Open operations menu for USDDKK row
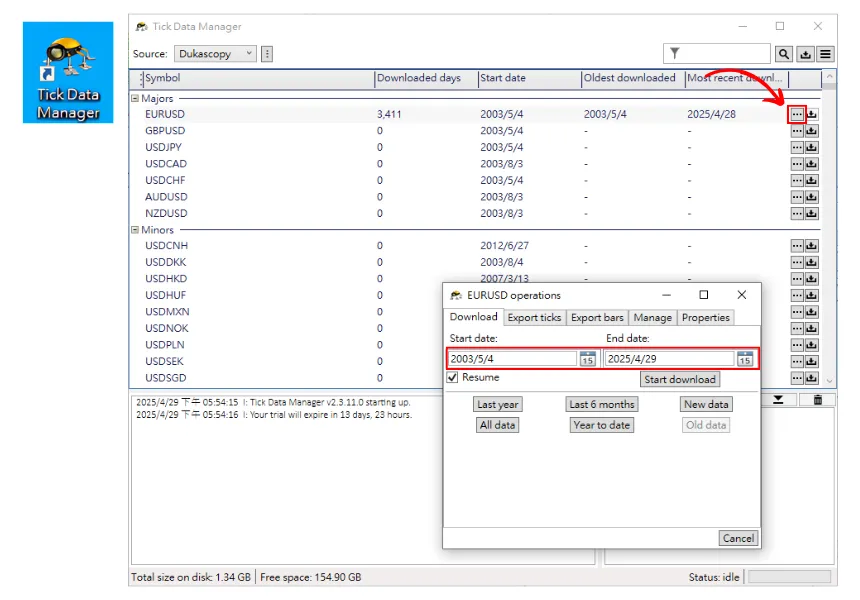The image size is (860, 600). tap(797, 262)
